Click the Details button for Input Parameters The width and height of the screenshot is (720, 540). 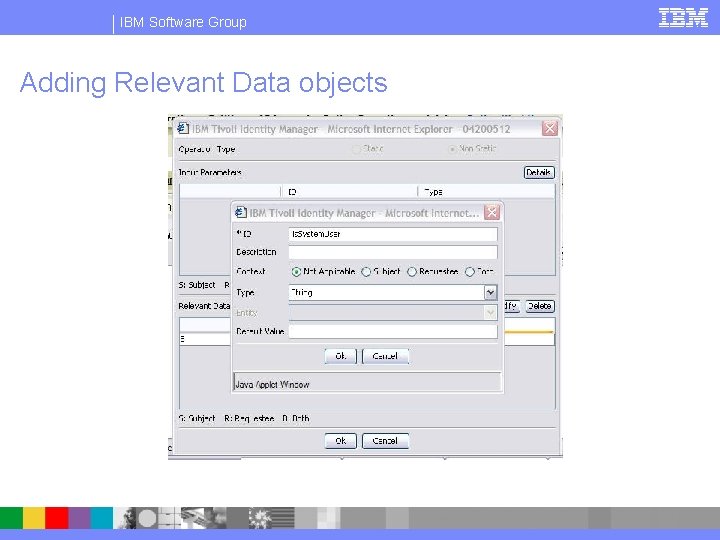pyautogui.click(x=539, y=173)
